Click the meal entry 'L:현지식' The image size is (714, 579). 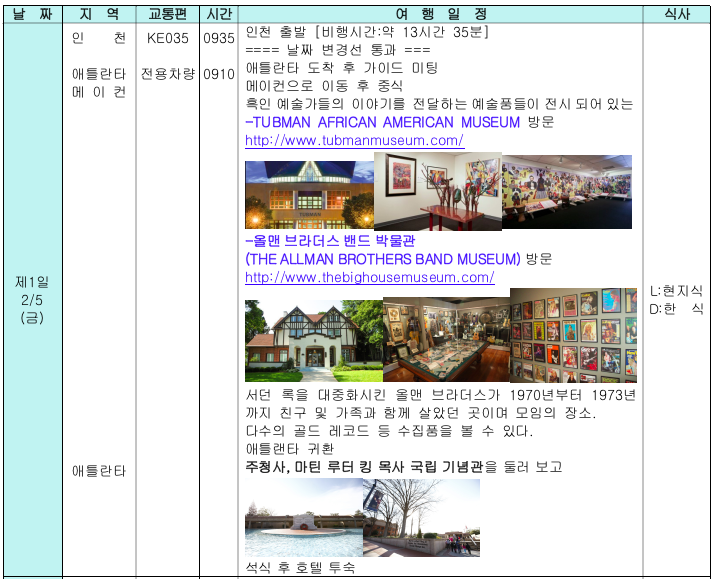point(676,291)
